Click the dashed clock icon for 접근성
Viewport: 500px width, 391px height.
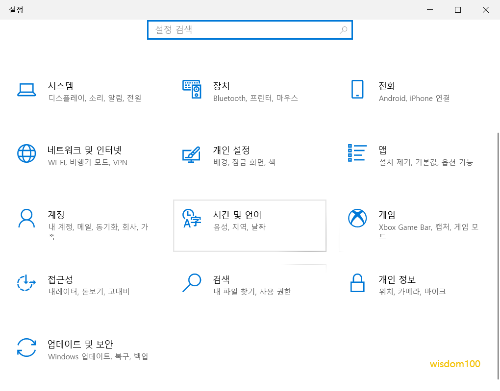point(26,283)
